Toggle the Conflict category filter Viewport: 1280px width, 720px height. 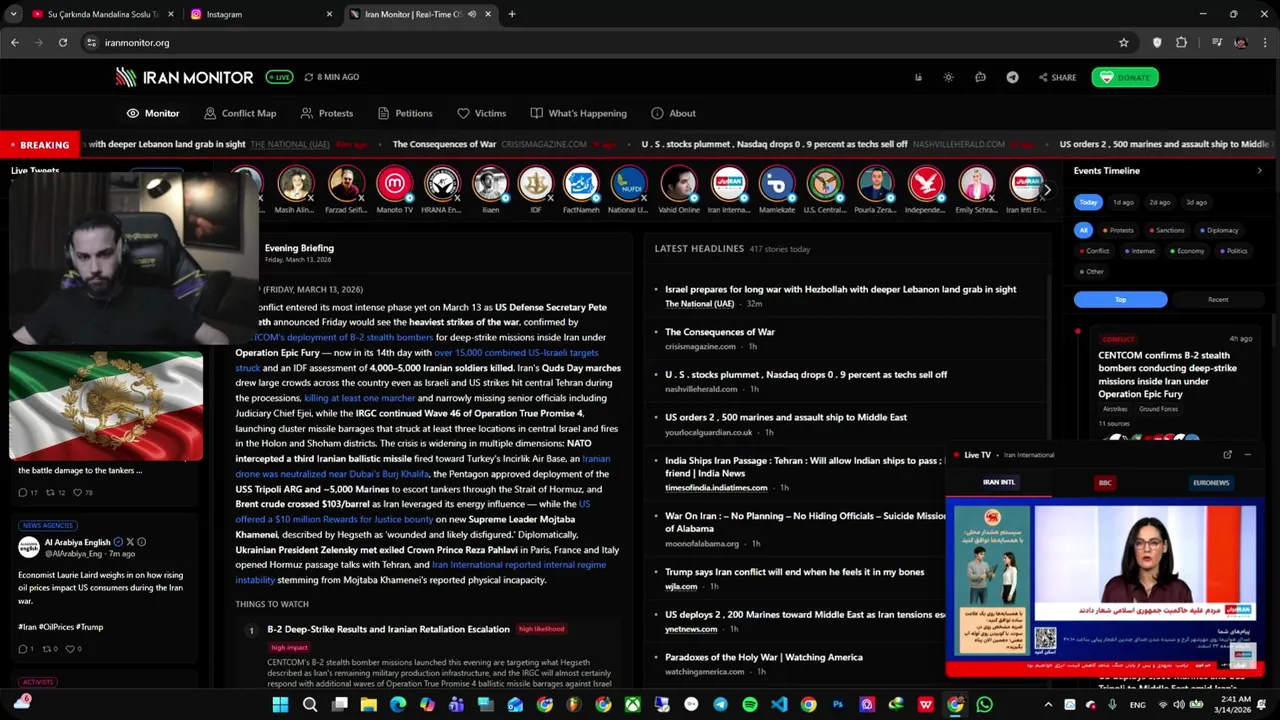point(1095,251)
